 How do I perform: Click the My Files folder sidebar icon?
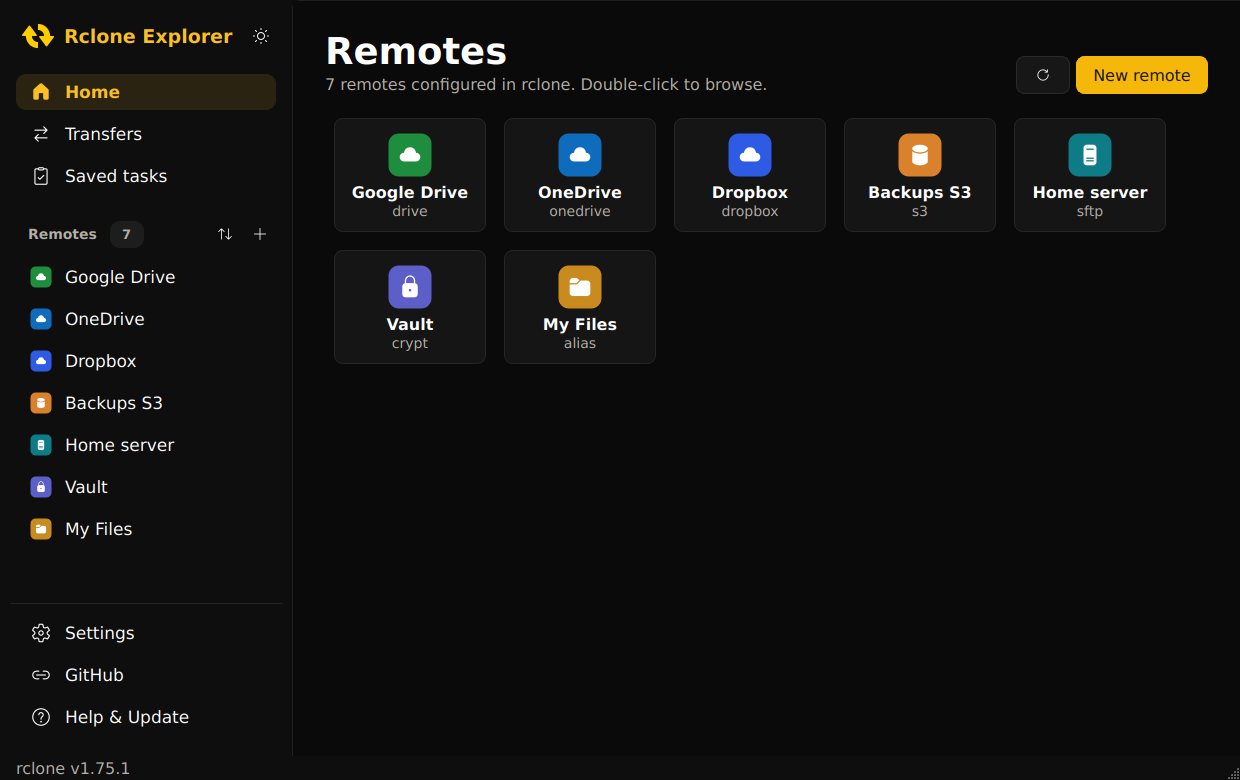click(41, 529)
